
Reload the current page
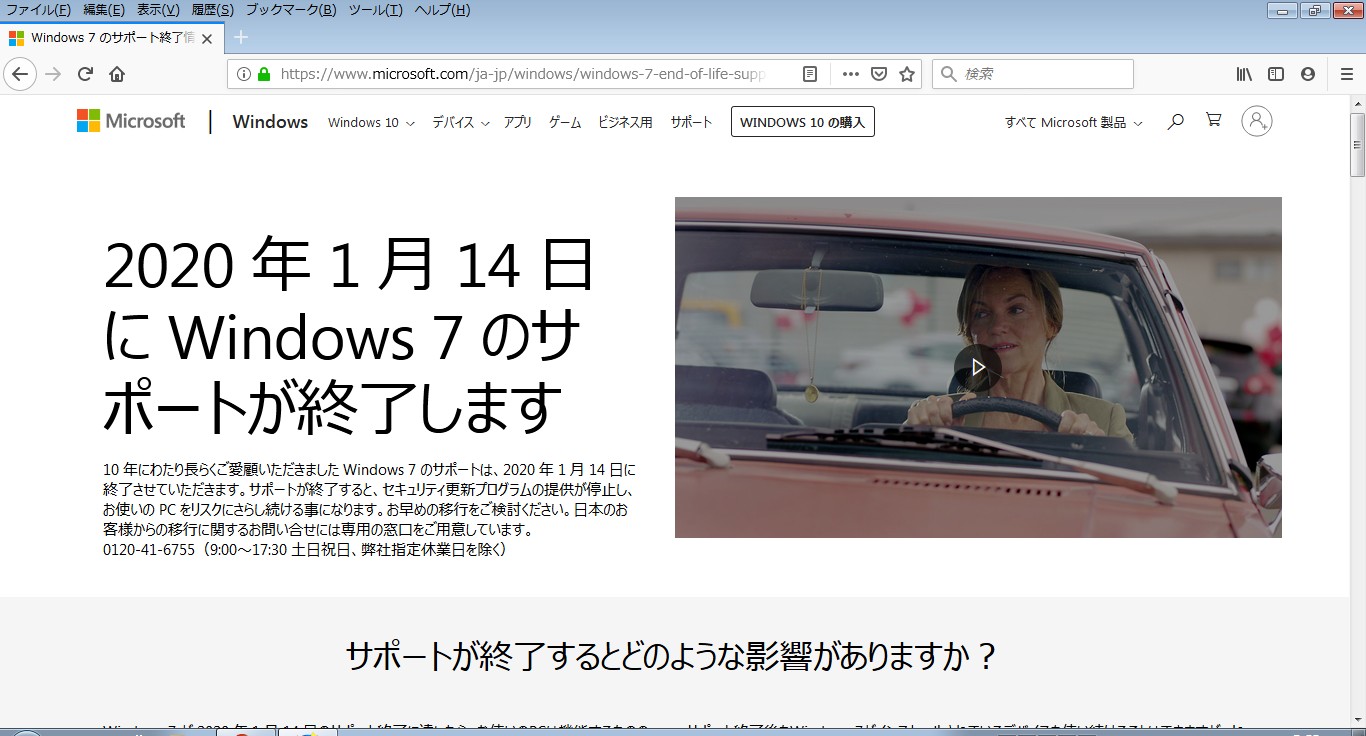click(x=85, y=74)
